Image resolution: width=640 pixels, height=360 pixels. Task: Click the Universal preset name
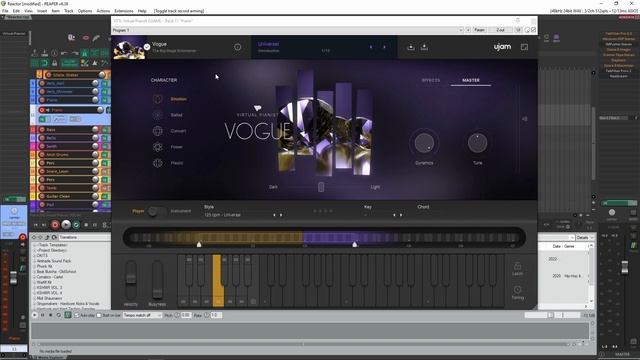pos(268,44)
